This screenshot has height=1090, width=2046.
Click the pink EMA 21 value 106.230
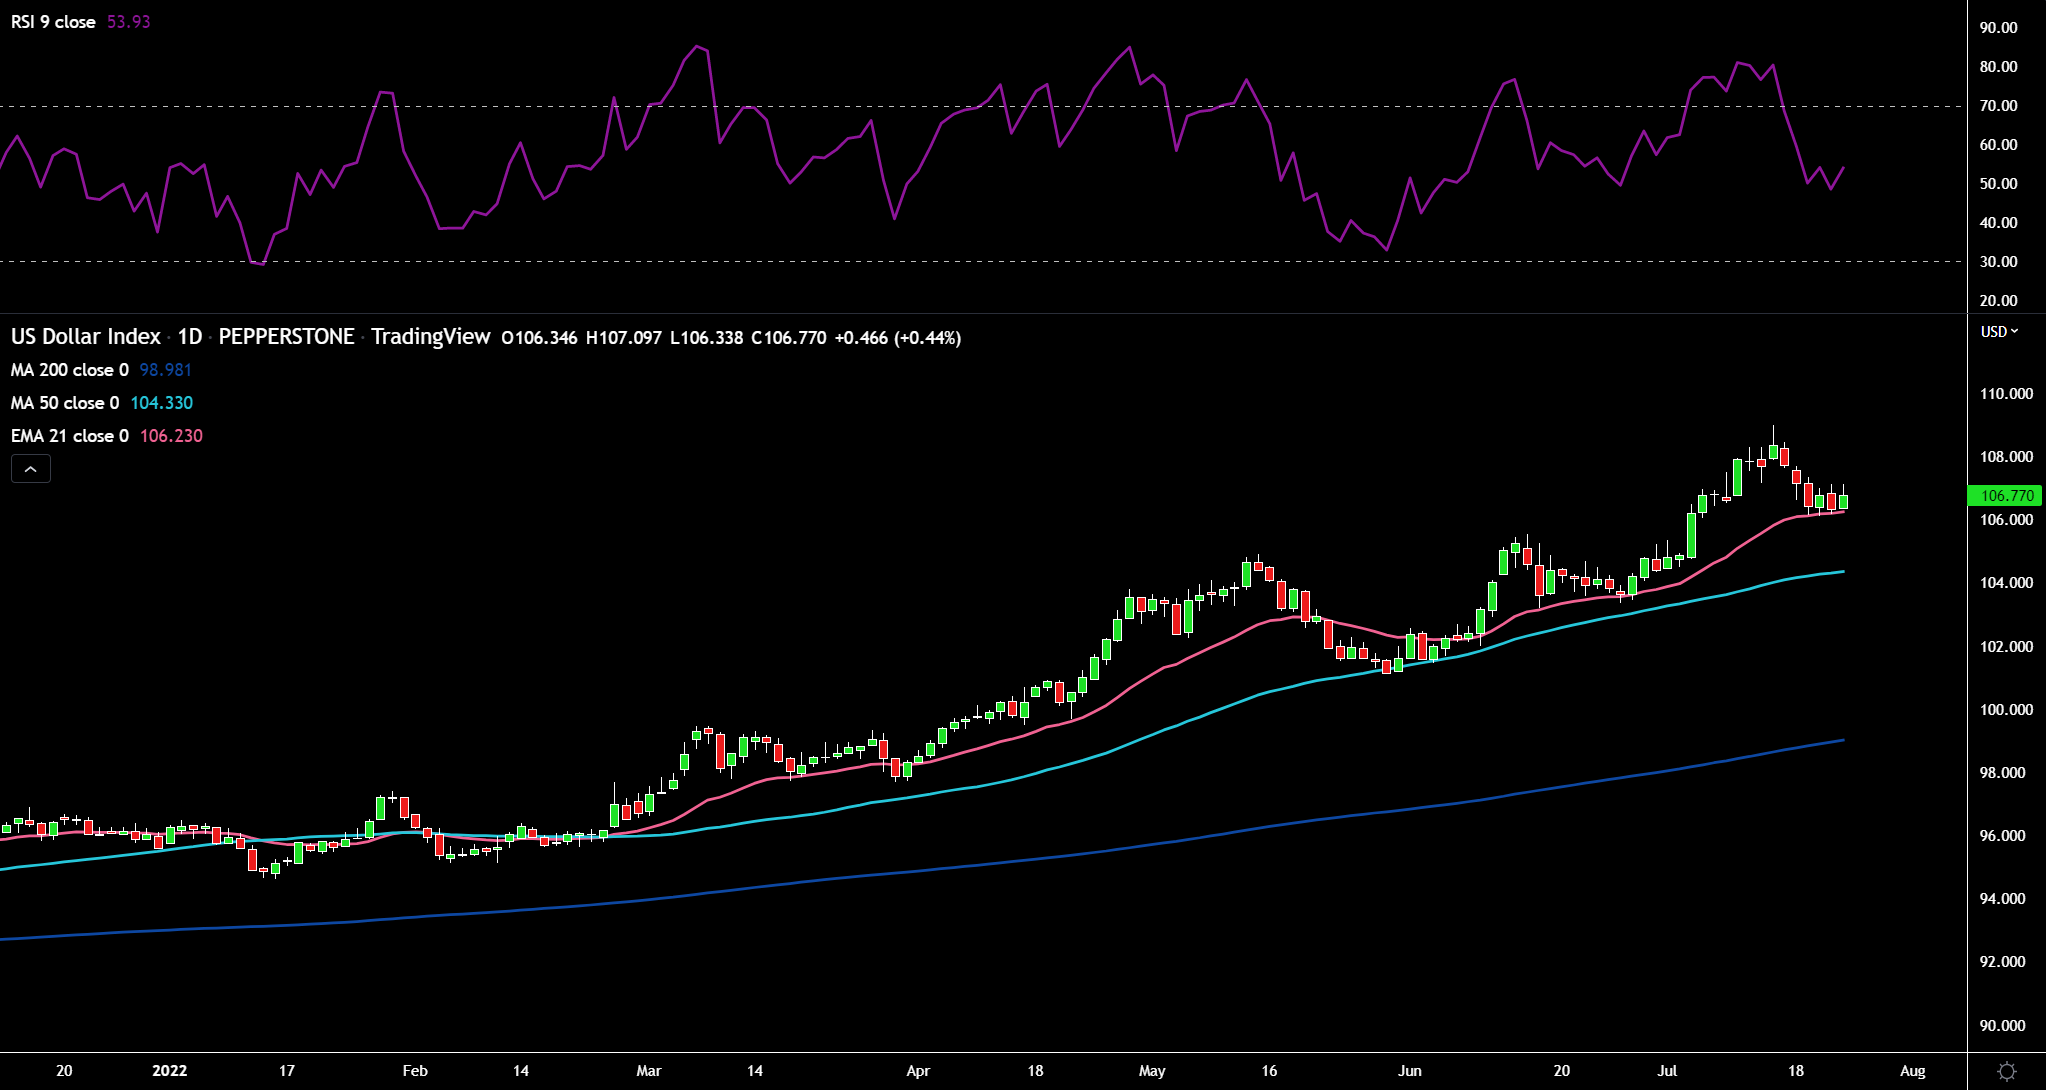tap(171, 436)
